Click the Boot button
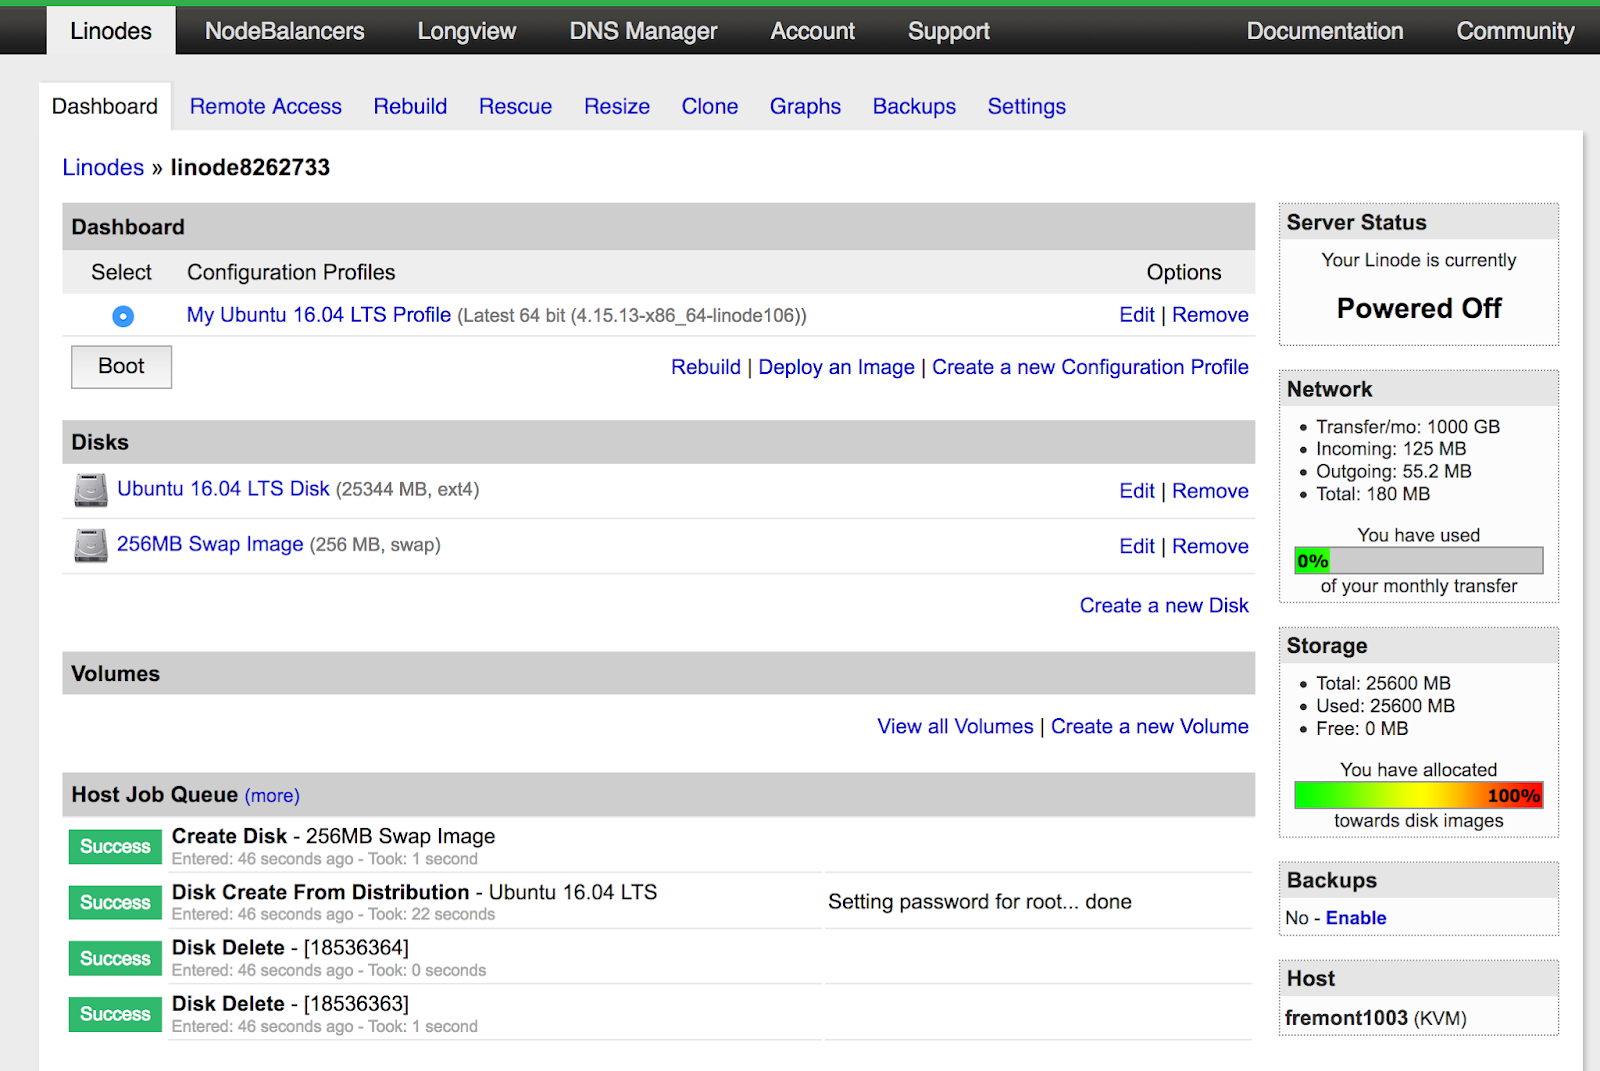 121,367
